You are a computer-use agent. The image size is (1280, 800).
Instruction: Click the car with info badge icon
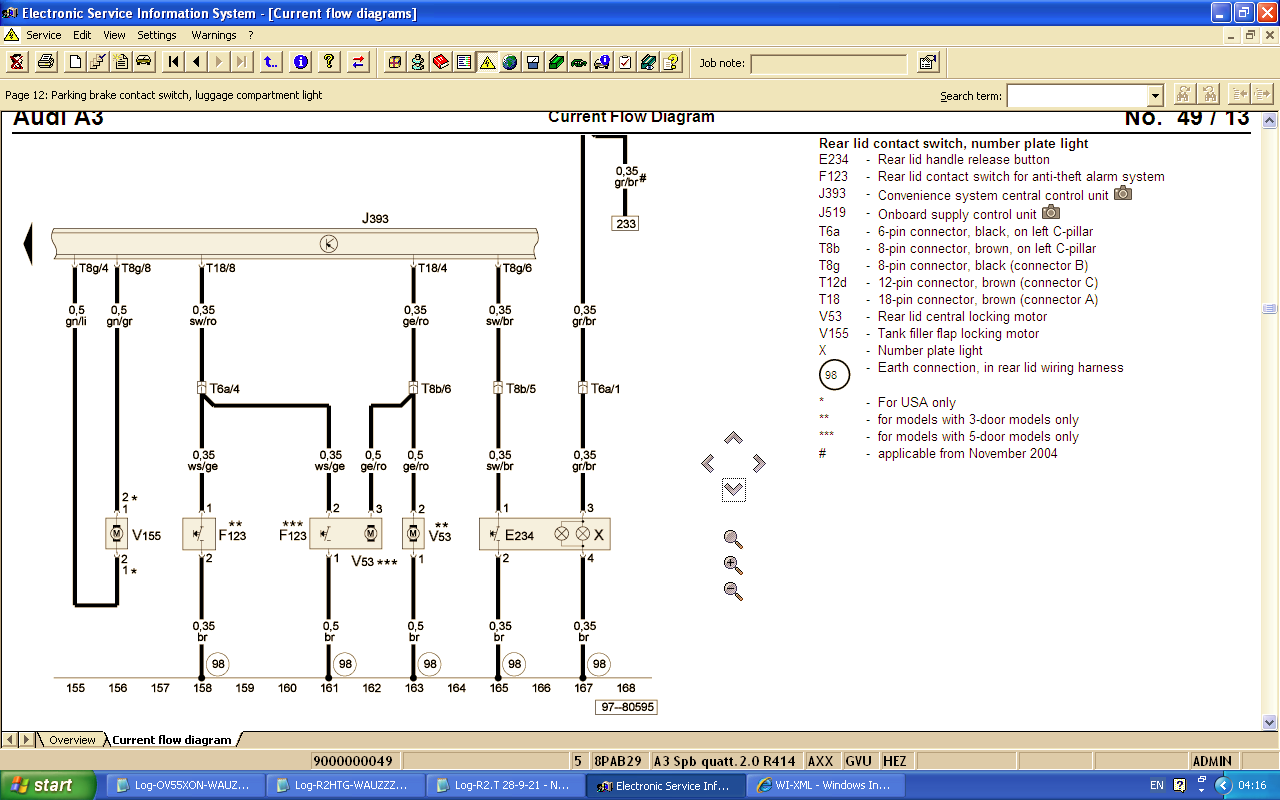tap(602, 62)
